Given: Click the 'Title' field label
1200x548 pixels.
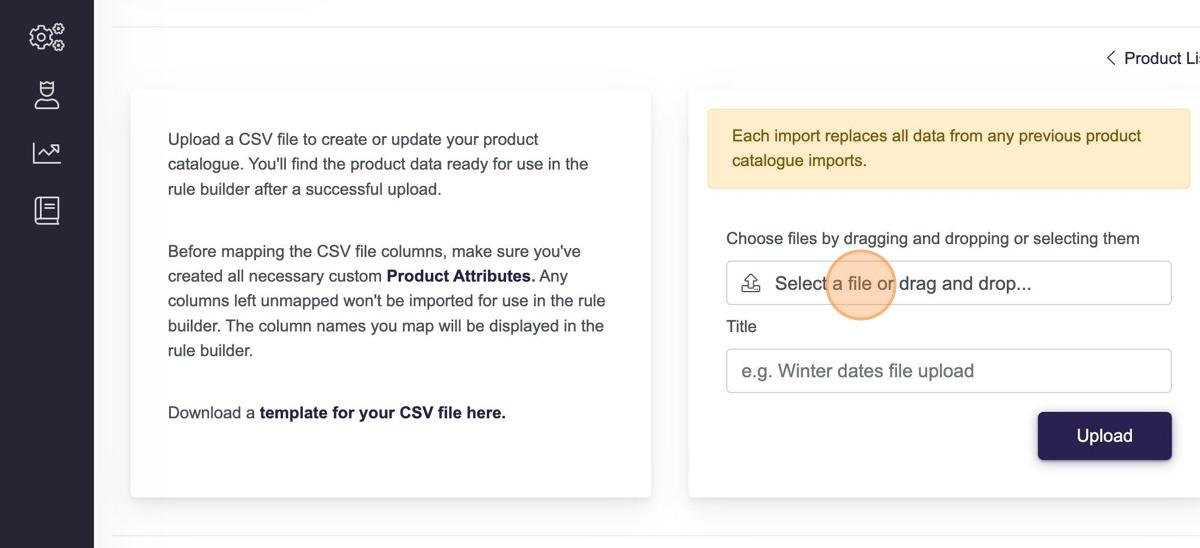Looking at the screenshot, I should click(x=741, y=327).
